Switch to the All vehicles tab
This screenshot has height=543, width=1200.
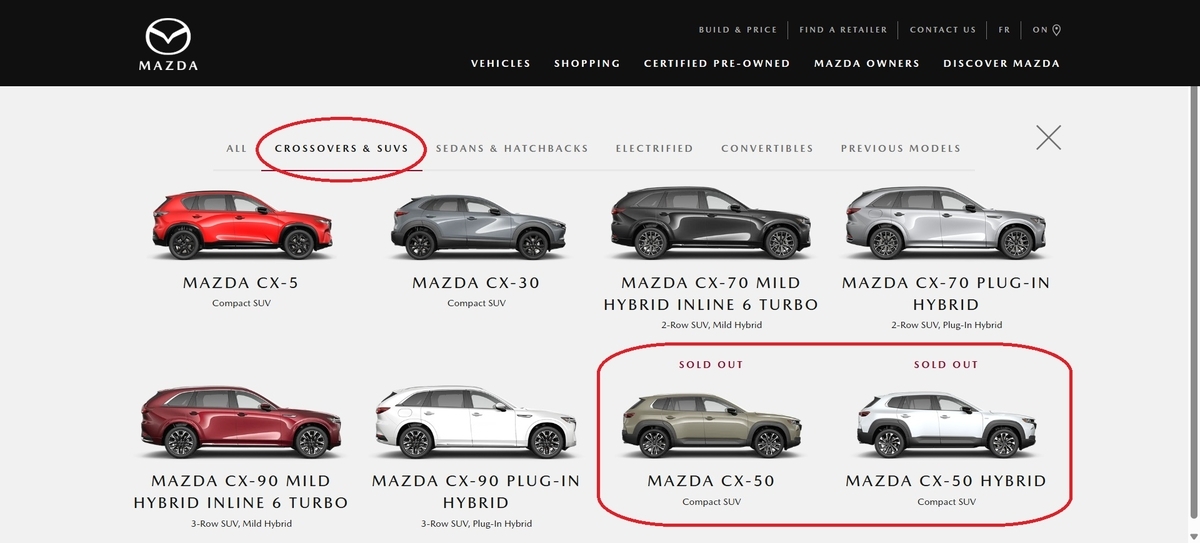[236, 148]
